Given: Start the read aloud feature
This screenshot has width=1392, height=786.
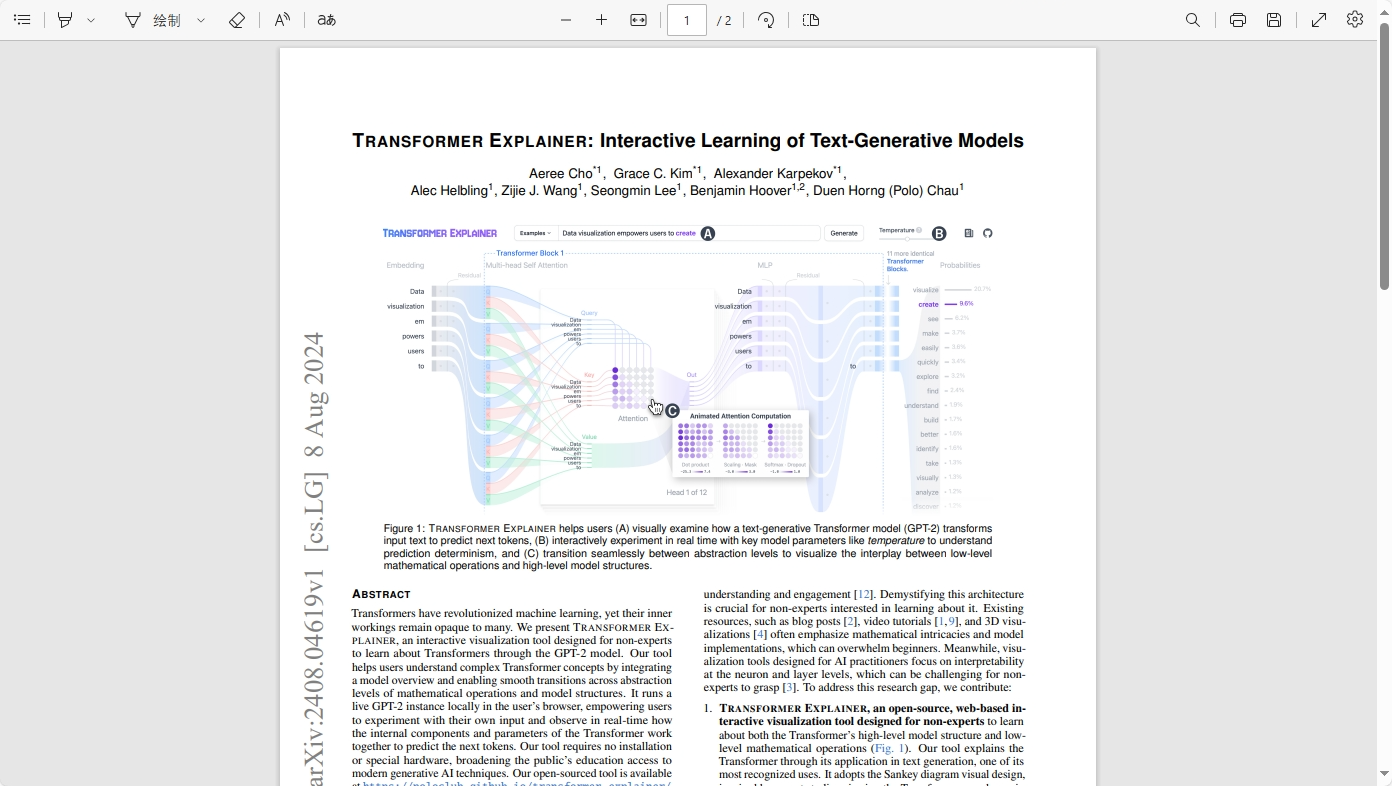Looking at the screenshot, I should [x=282, y=20].
